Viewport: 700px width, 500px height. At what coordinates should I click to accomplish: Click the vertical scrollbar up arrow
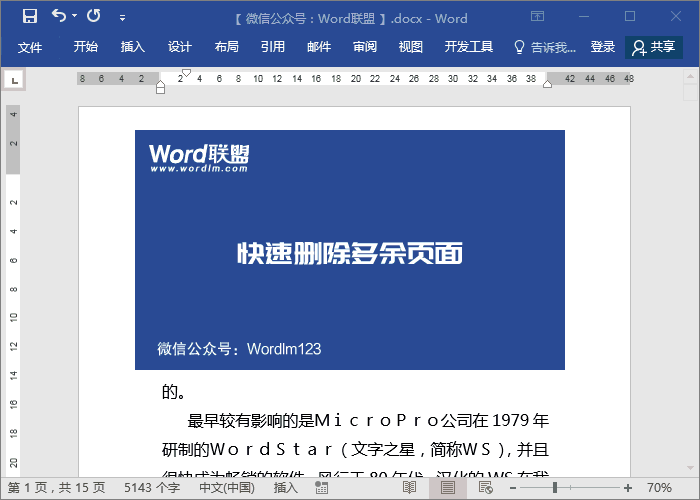(690, 77)
